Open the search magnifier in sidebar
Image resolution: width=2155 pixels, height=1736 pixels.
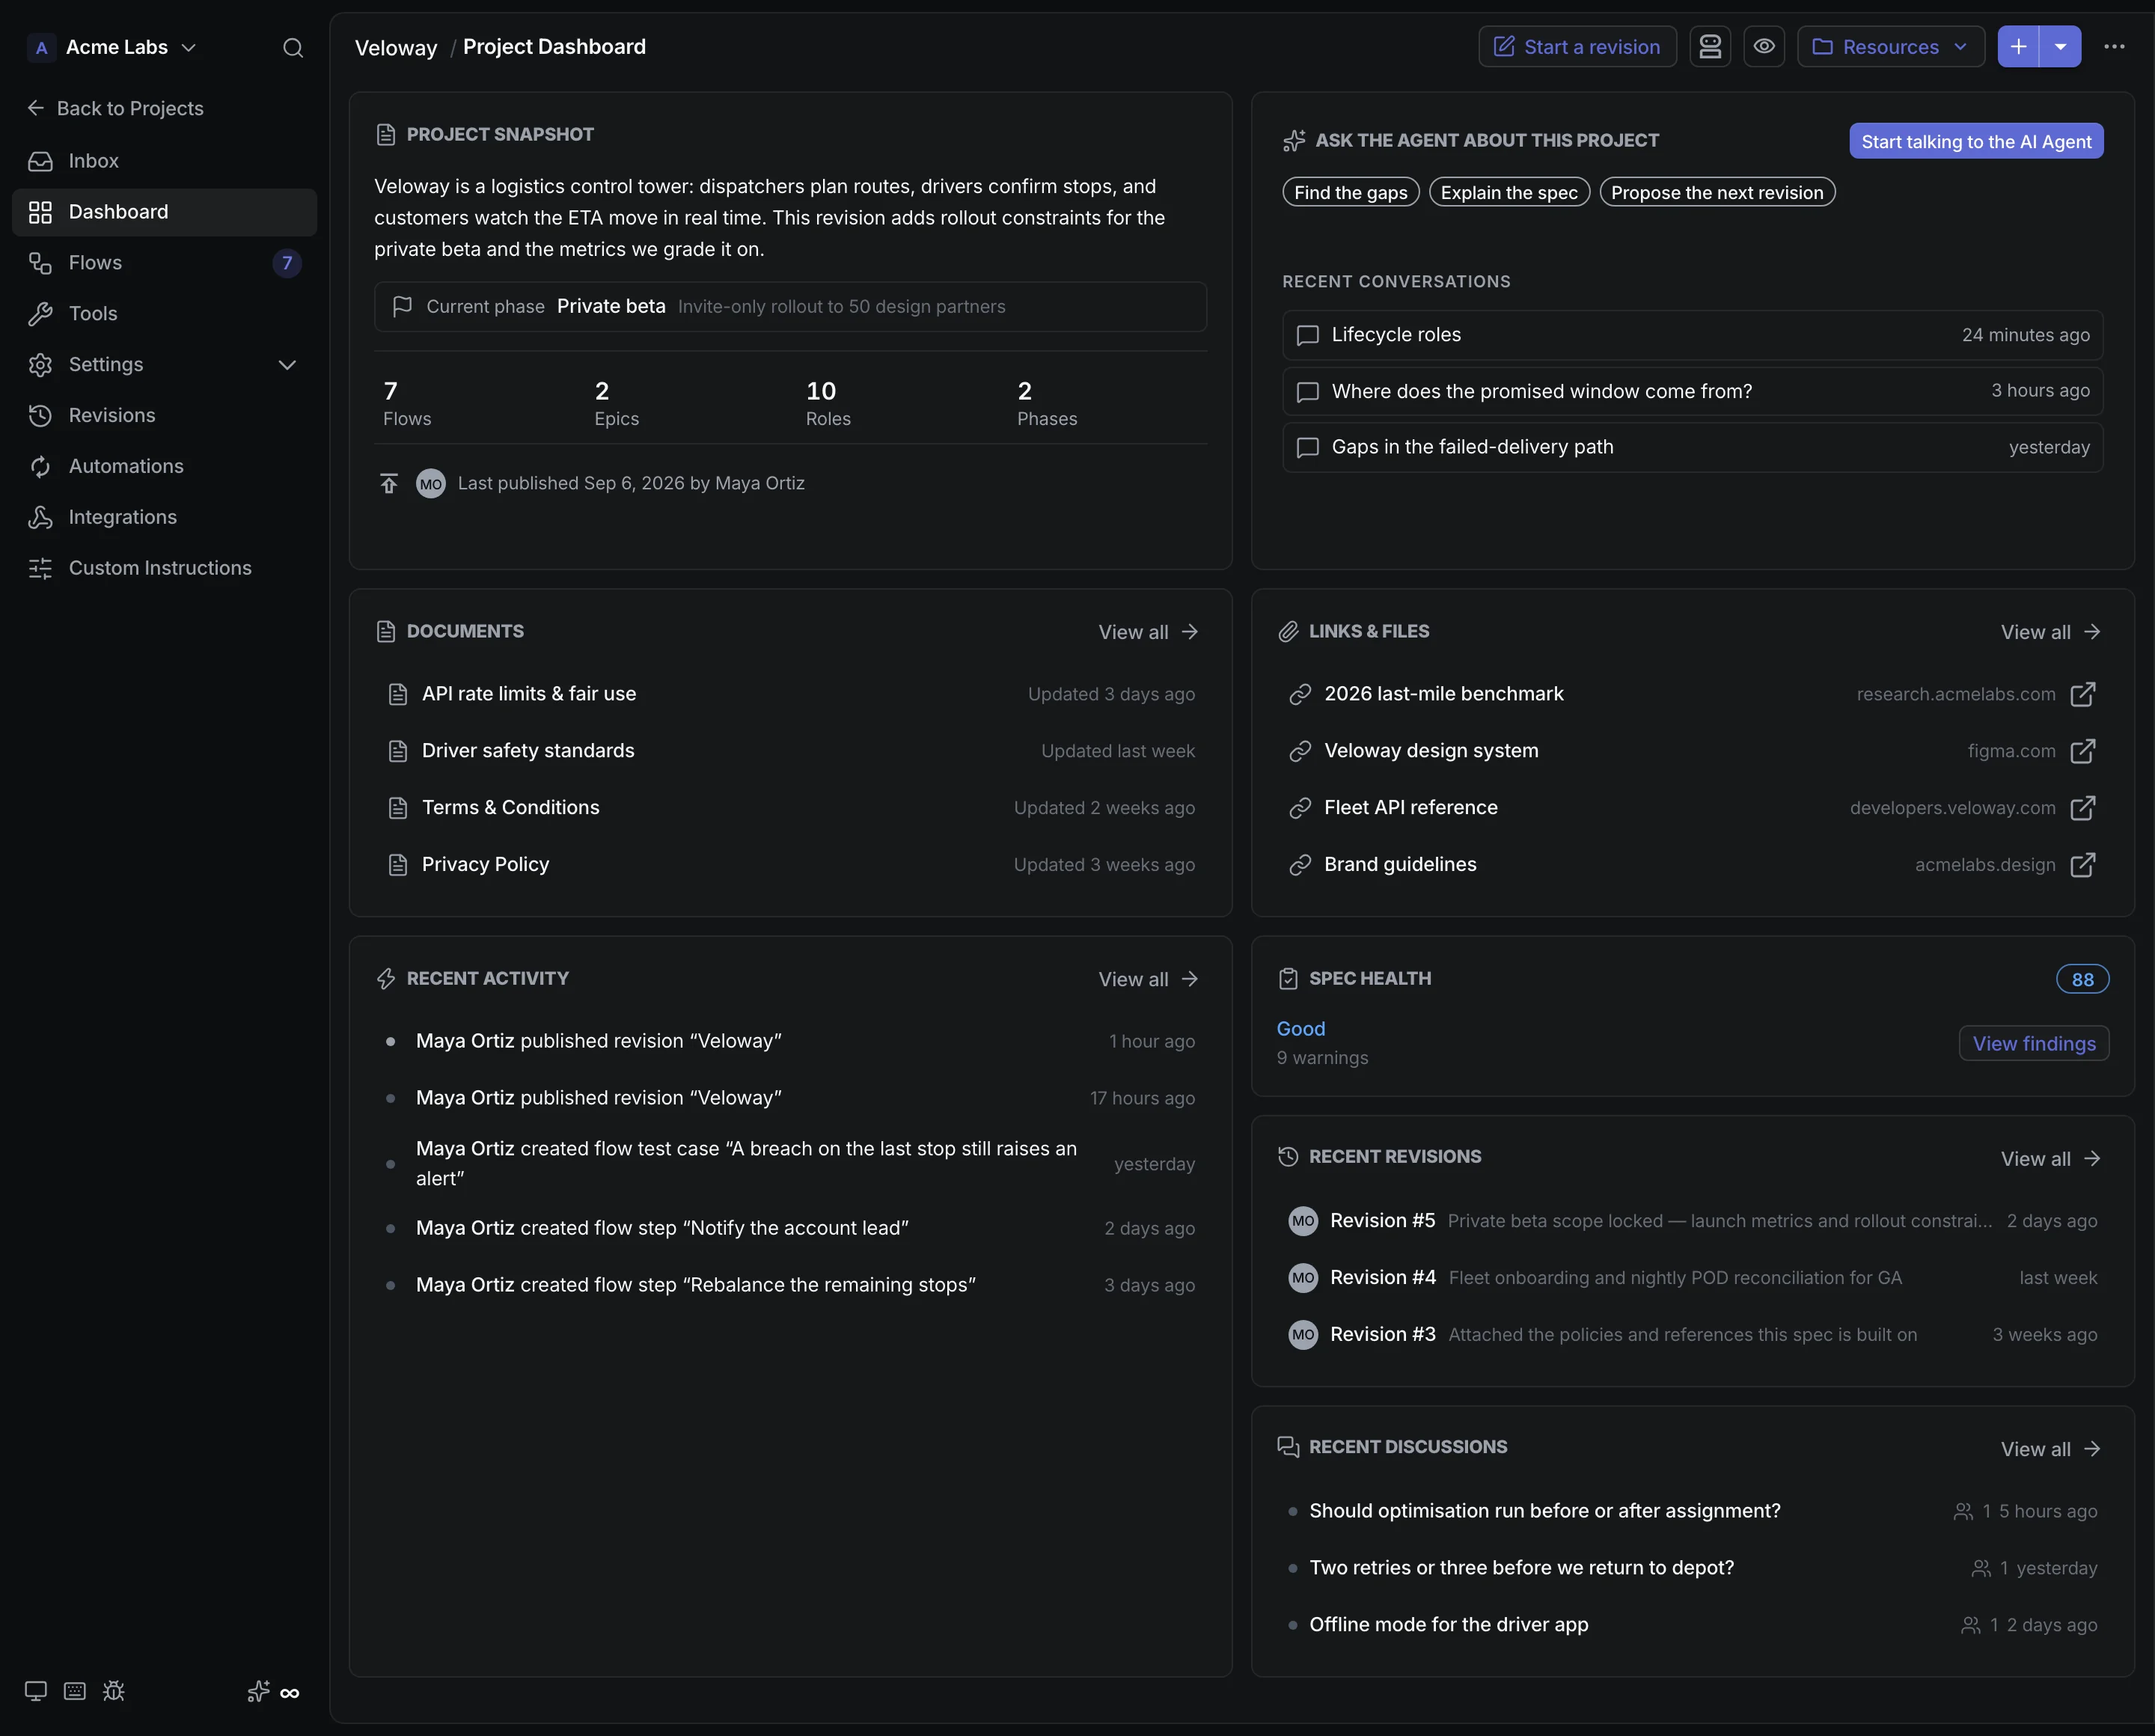[x=292, y=47]
